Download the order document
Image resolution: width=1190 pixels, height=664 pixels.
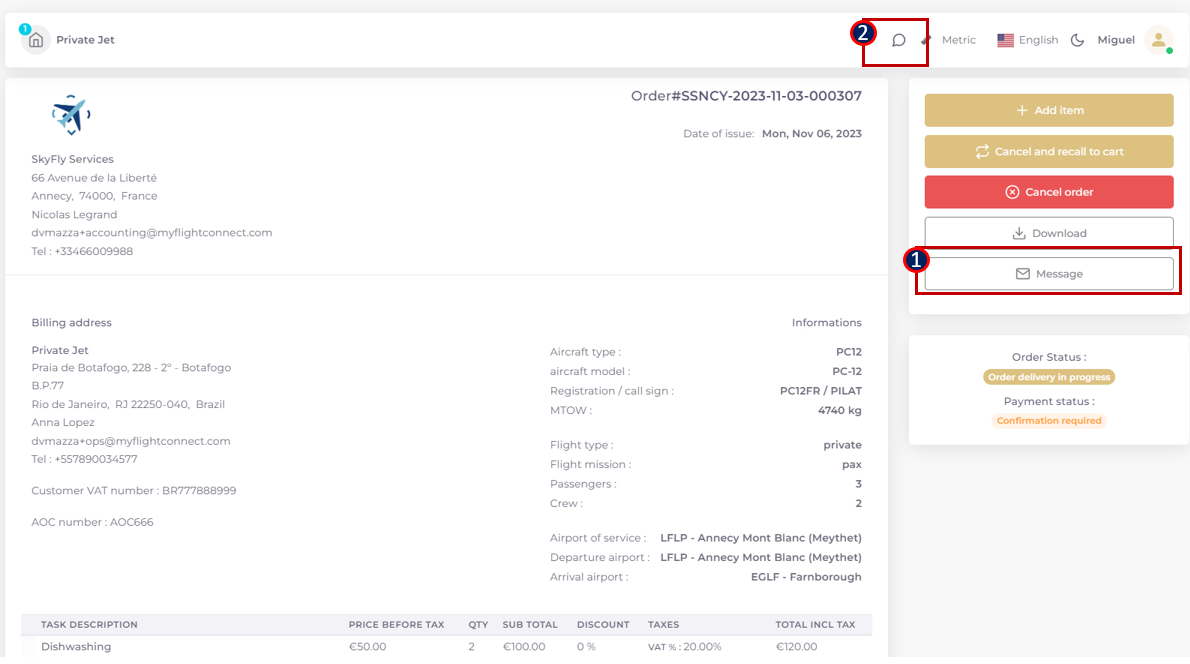(x=1049, y=233)
